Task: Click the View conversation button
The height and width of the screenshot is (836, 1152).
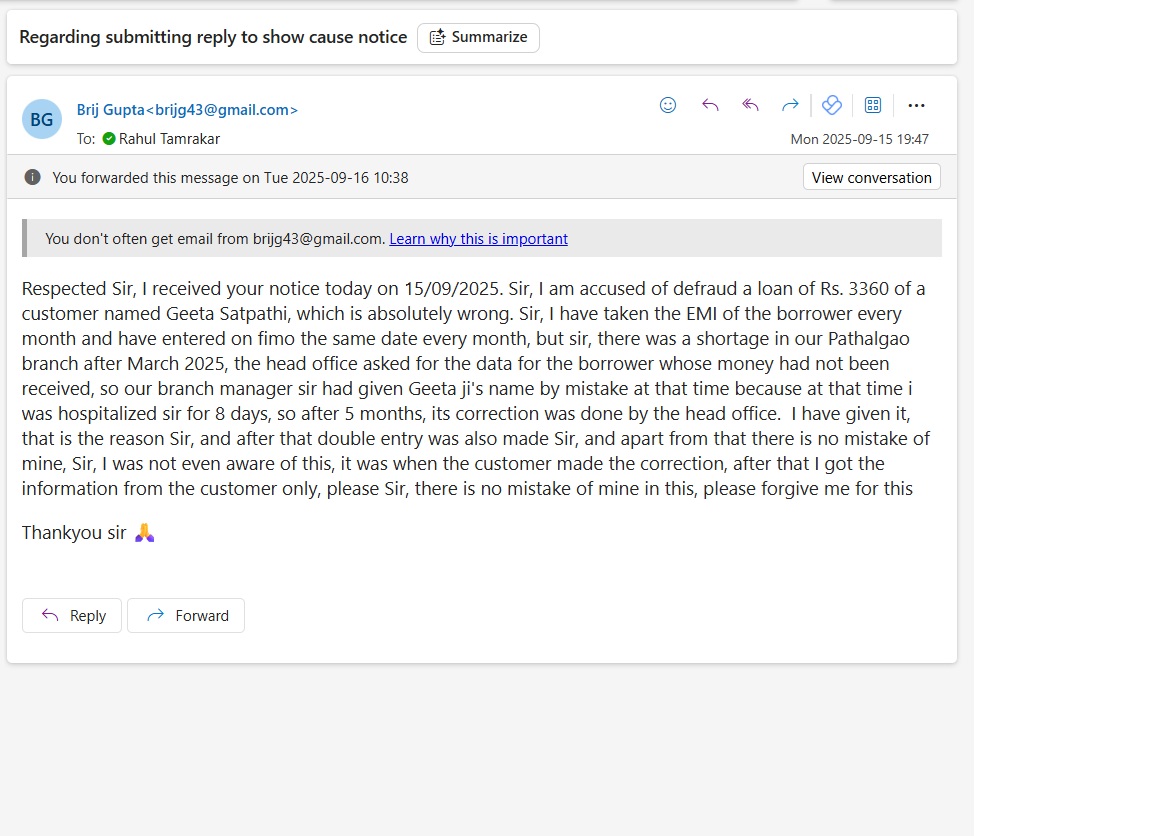Action: coord(871,177)
